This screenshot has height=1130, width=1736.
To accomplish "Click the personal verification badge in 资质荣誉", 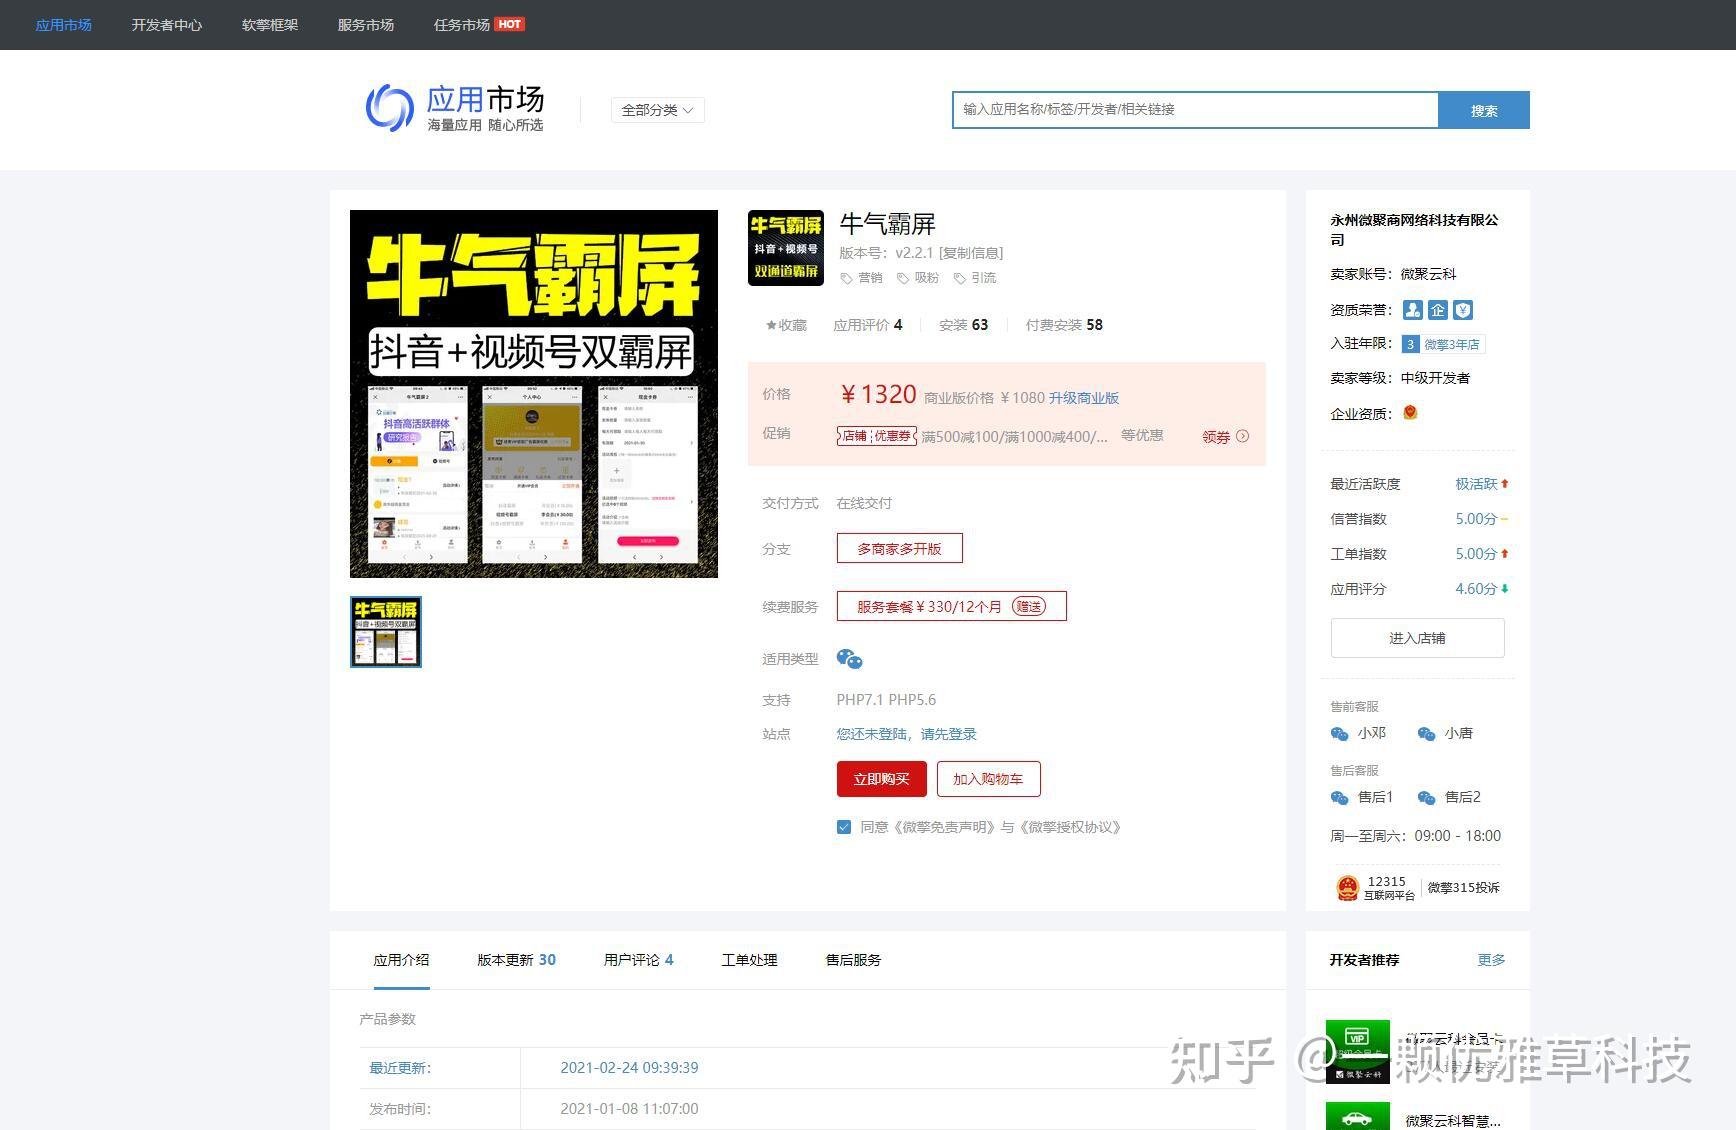I will pyautogui.click(x=1412, y=310).
